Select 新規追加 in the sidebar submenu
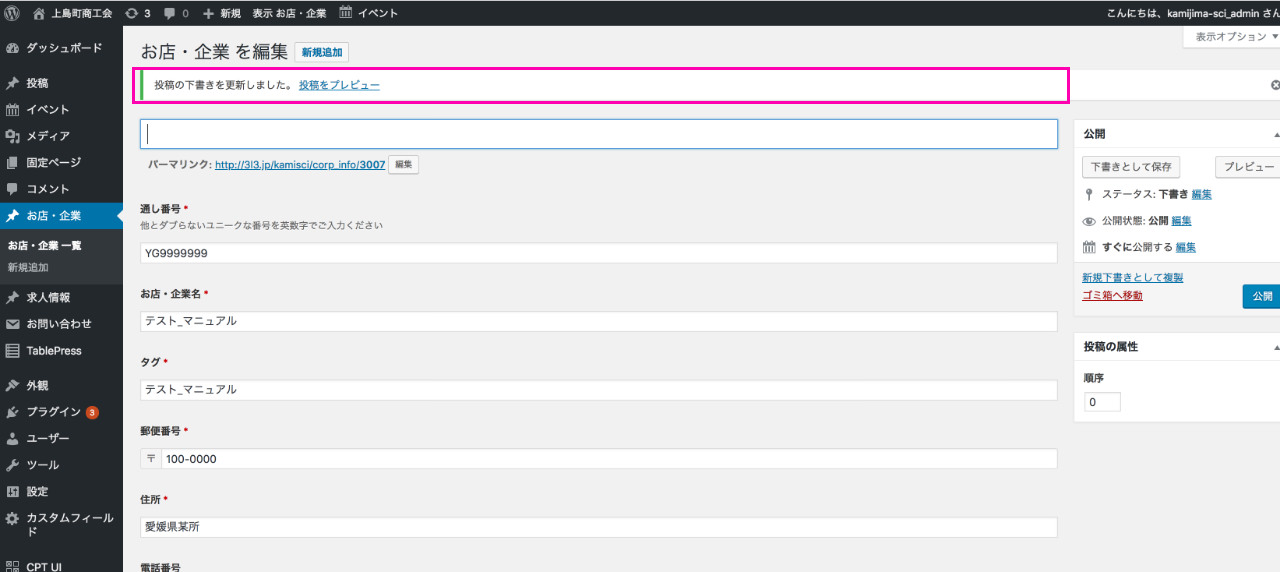Screen dimensions: 1280x572 click(x=28, y=268)
